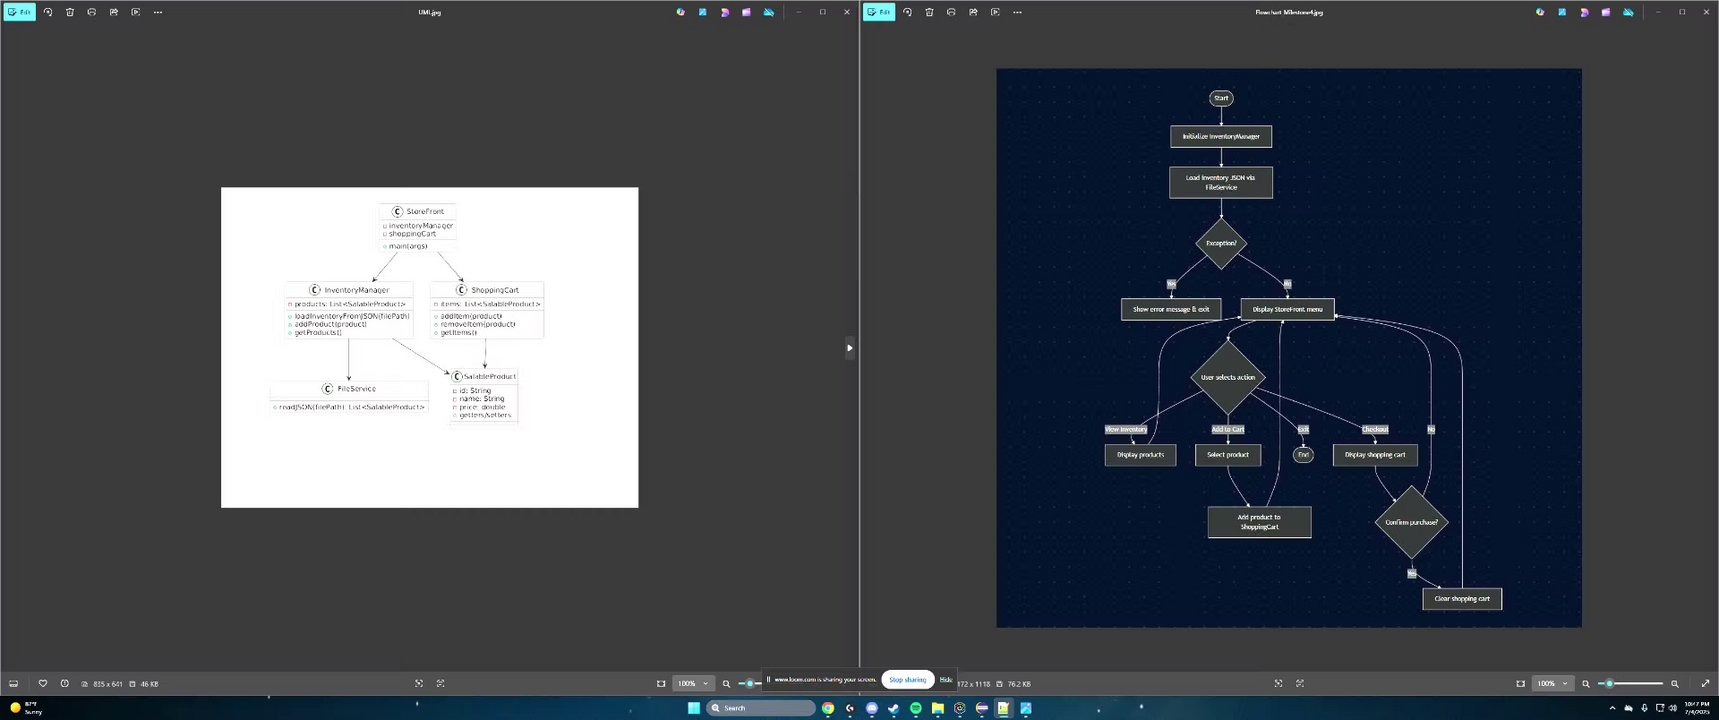
Task: Open Steam from the taskbar
Action: (894, 708)
